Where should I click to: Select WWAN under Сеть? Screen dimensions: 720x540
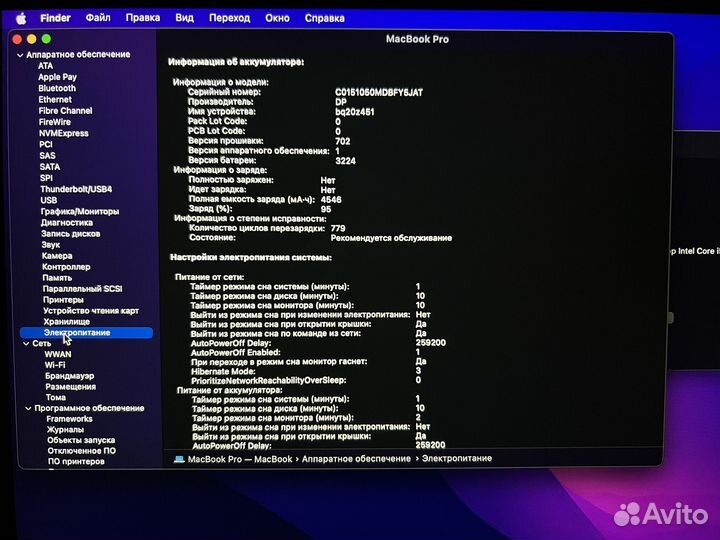[58, 354]
